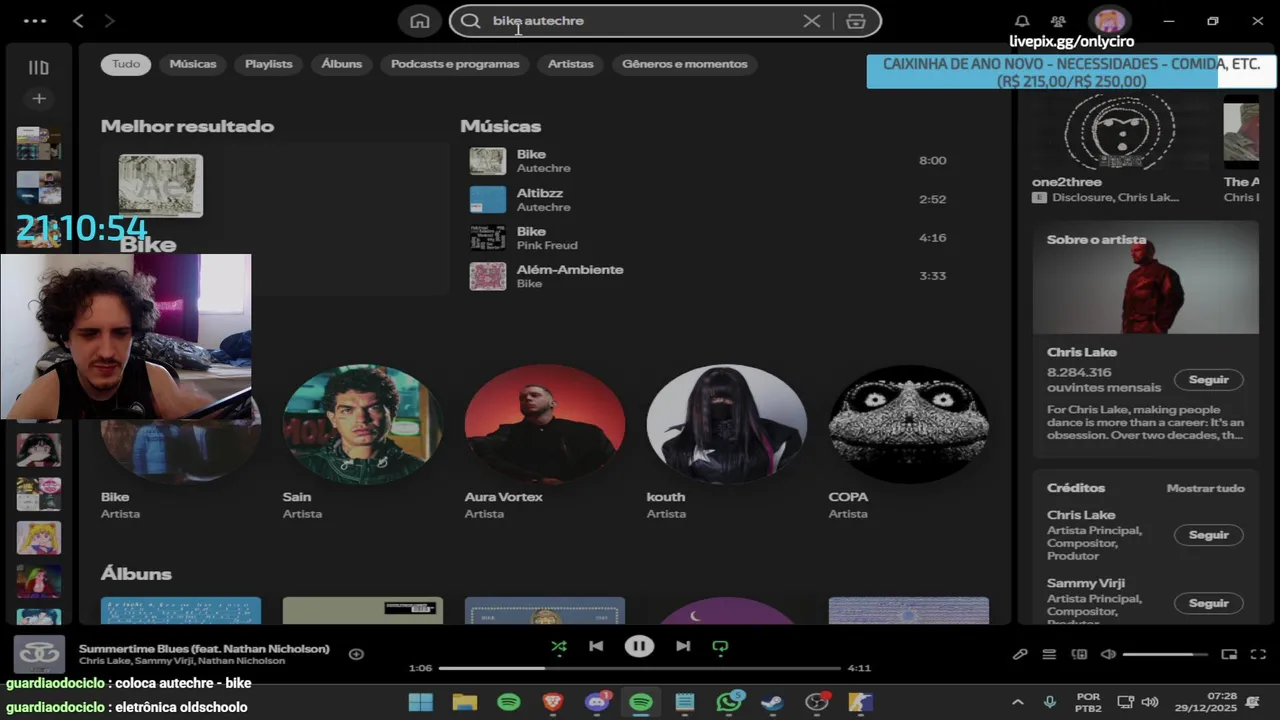Seek in the song progress bar
The height and width of the screenshot is (720, 1280).
pos(640,668)
